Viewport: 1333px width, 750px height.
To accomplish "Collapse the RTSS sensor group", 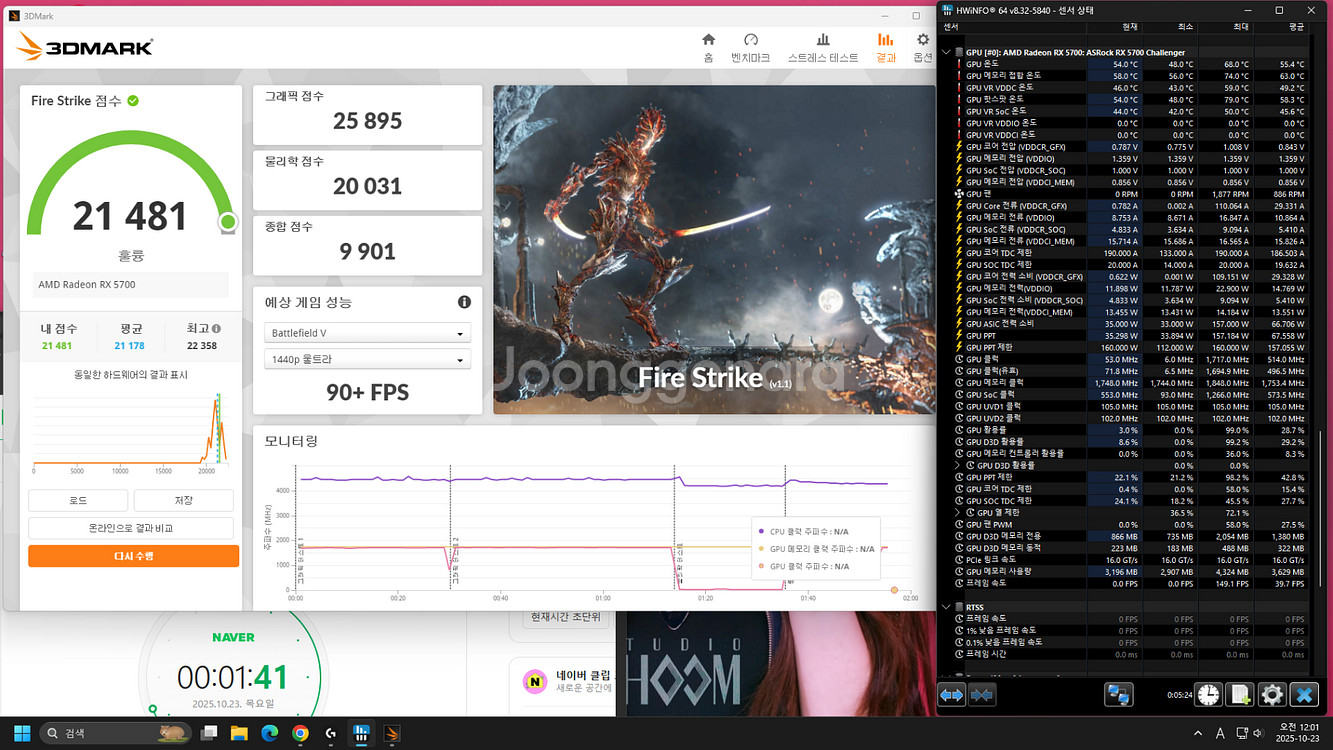I will point(947,607).
